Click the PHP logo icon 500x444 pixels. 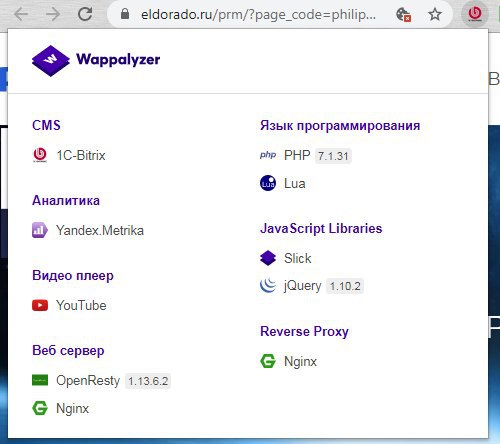point(268,155)
